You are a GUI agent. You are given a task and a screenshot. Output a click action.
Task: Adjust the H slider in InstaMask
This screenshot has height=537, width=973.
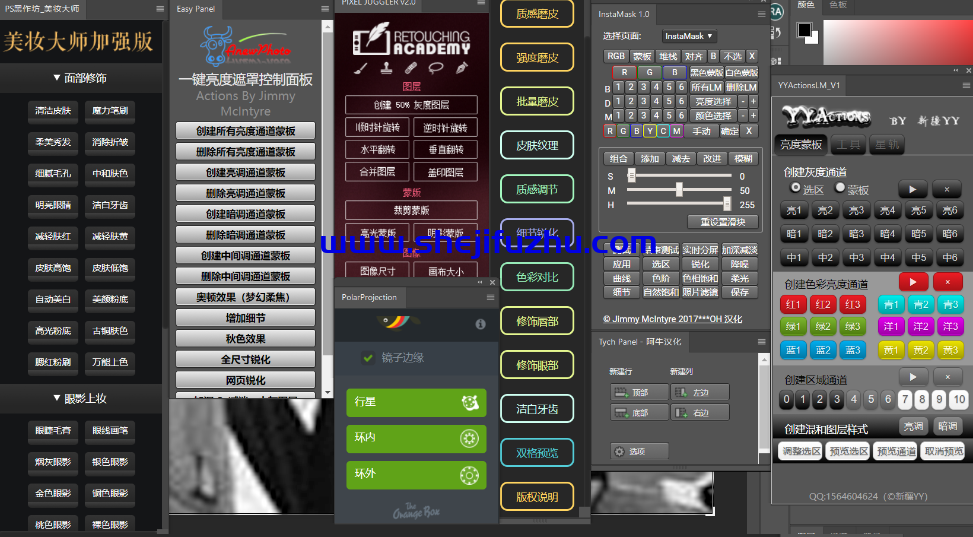tap(727, 204)
